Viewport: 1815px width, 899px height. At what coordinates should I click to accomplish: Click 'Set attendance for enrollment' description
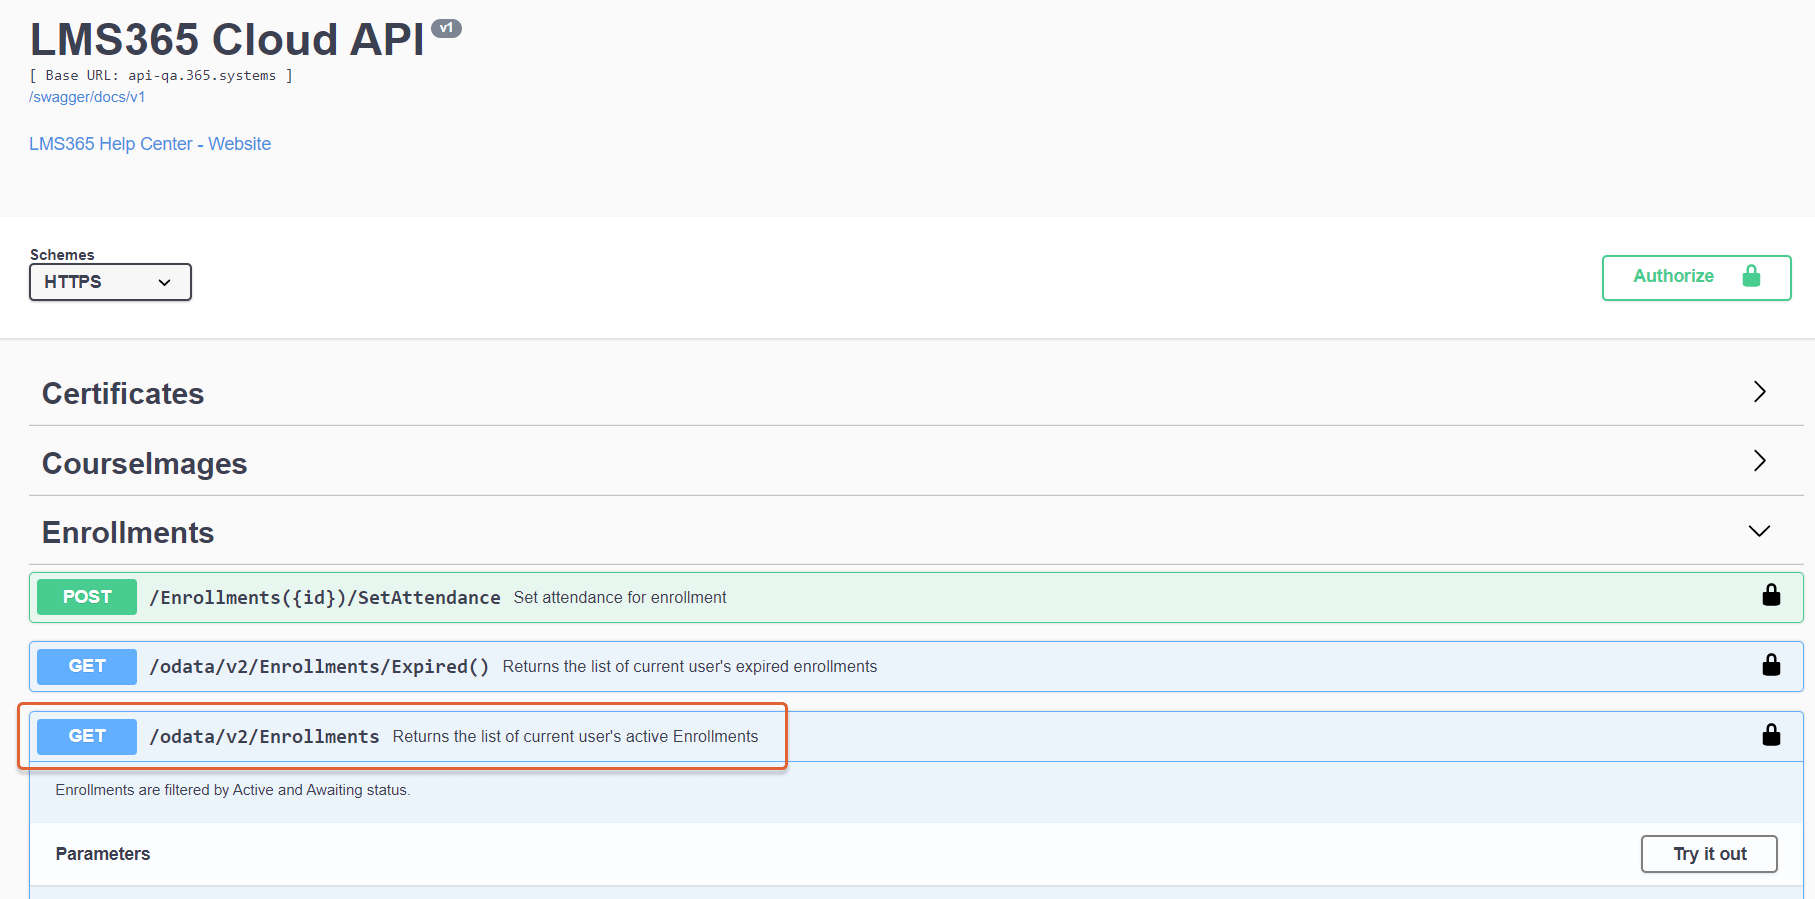pyautogui.click(x=620, y=598)
